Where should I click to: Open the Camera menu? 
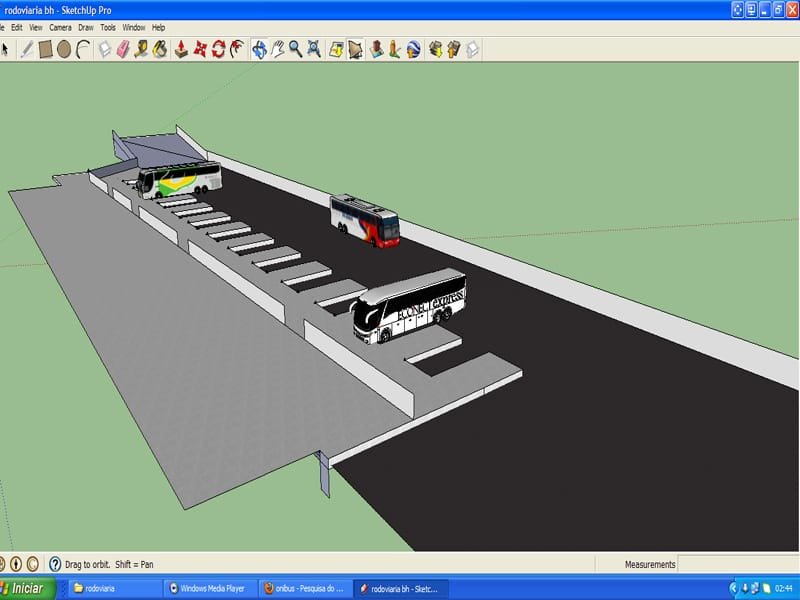click(60, 28)
